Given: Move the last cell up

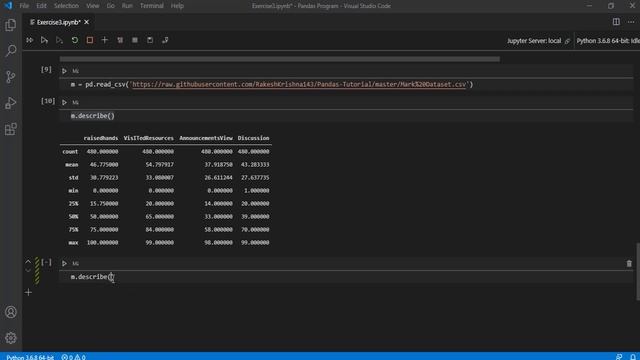Looking at the screenshot, I should tap(28, 261).
